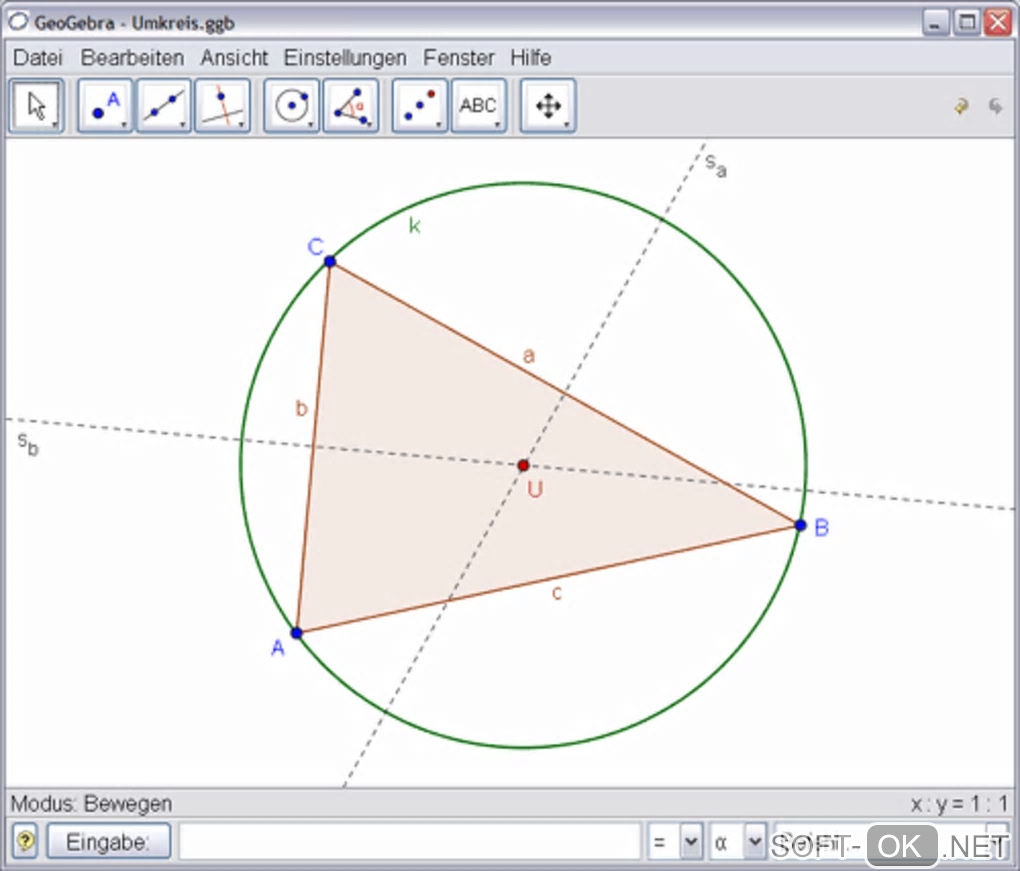
Task: Open the Ansicht menu
Action: click(x=234, y=58)
